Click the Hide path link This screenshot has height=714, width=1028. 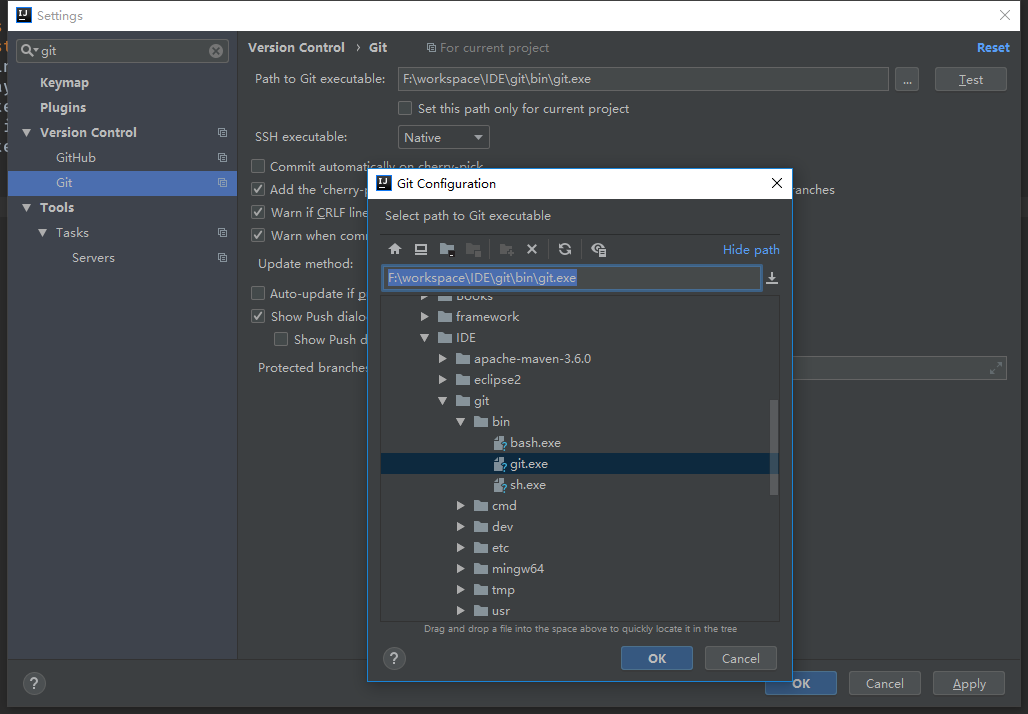[x=751, y=249]
